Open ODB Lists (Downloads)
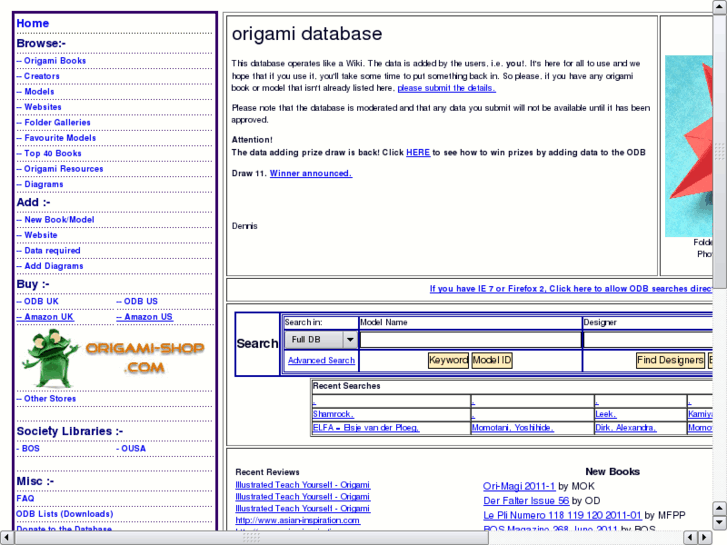This screenshot has height=545, width=727. tap(64, 514)
